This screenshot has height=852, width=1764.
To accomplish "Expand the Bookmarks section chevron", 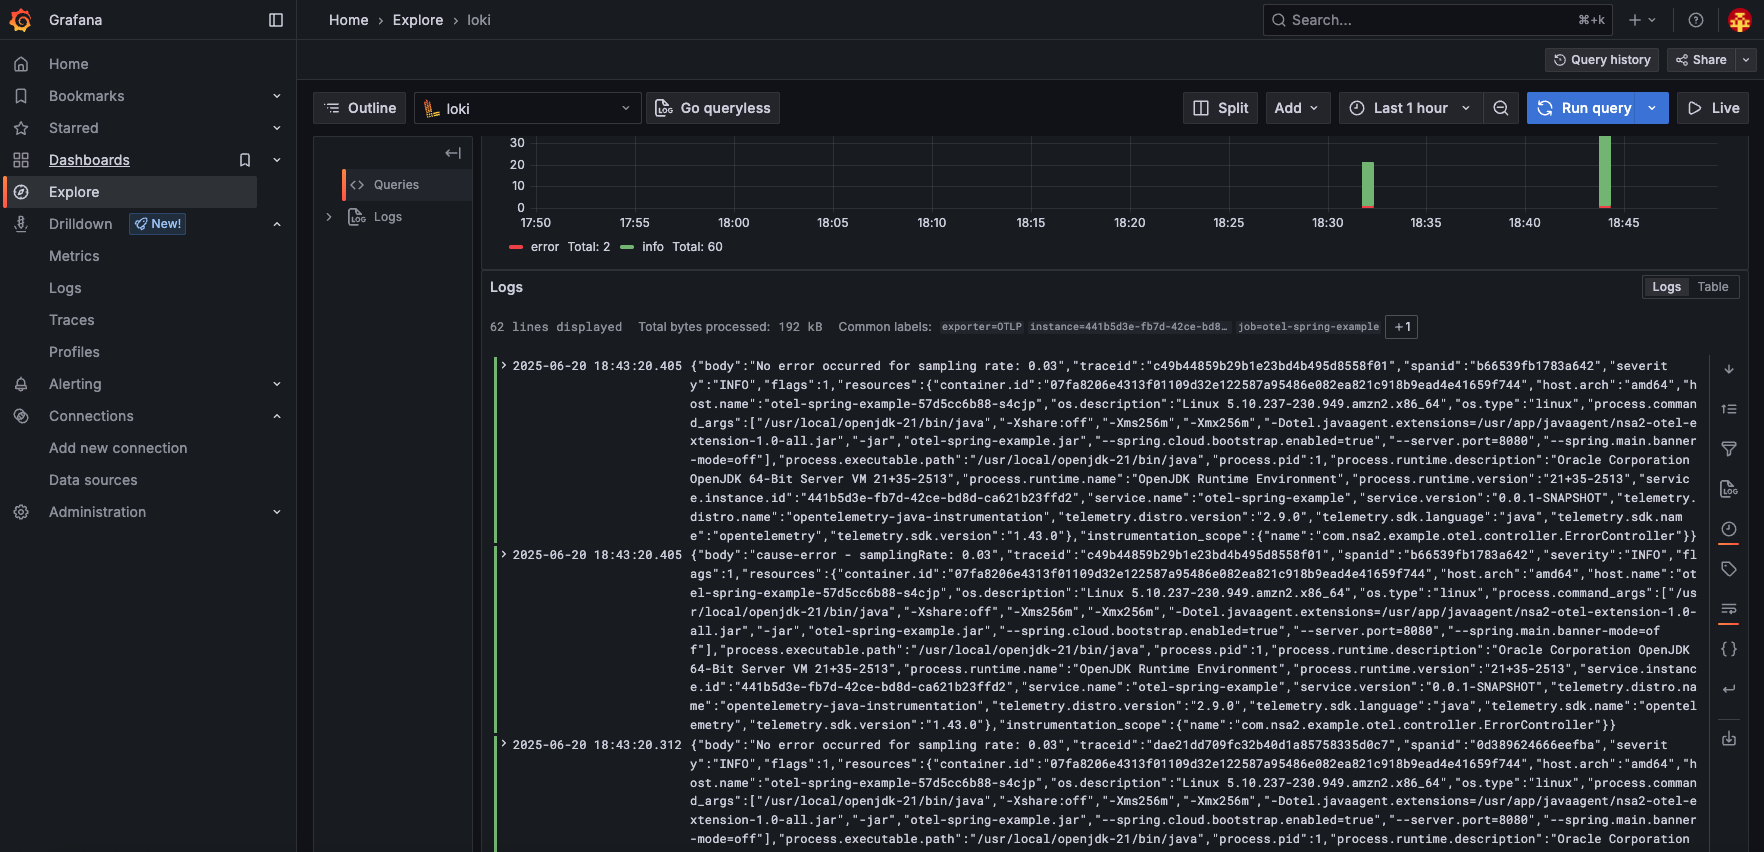I will 277,96.
